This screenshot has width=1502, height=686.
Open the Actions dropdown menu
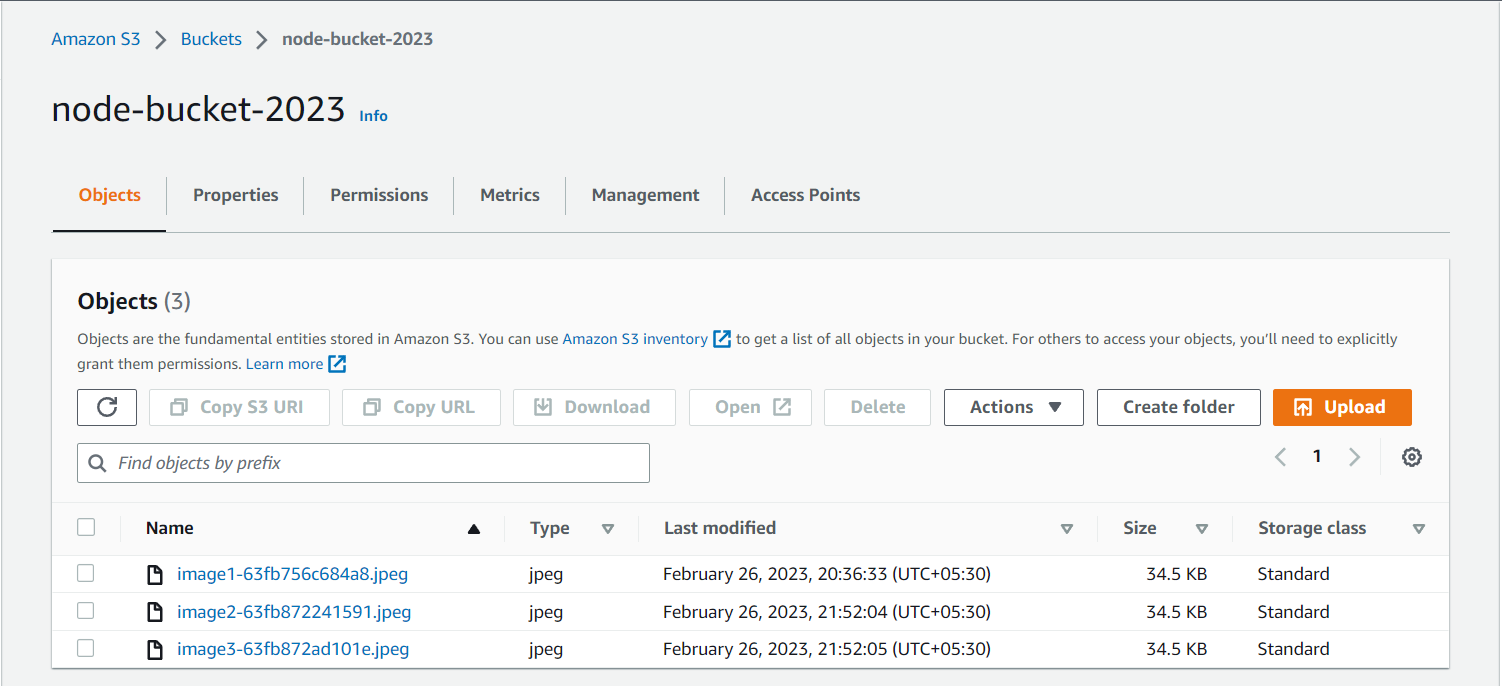(1014, 407)
